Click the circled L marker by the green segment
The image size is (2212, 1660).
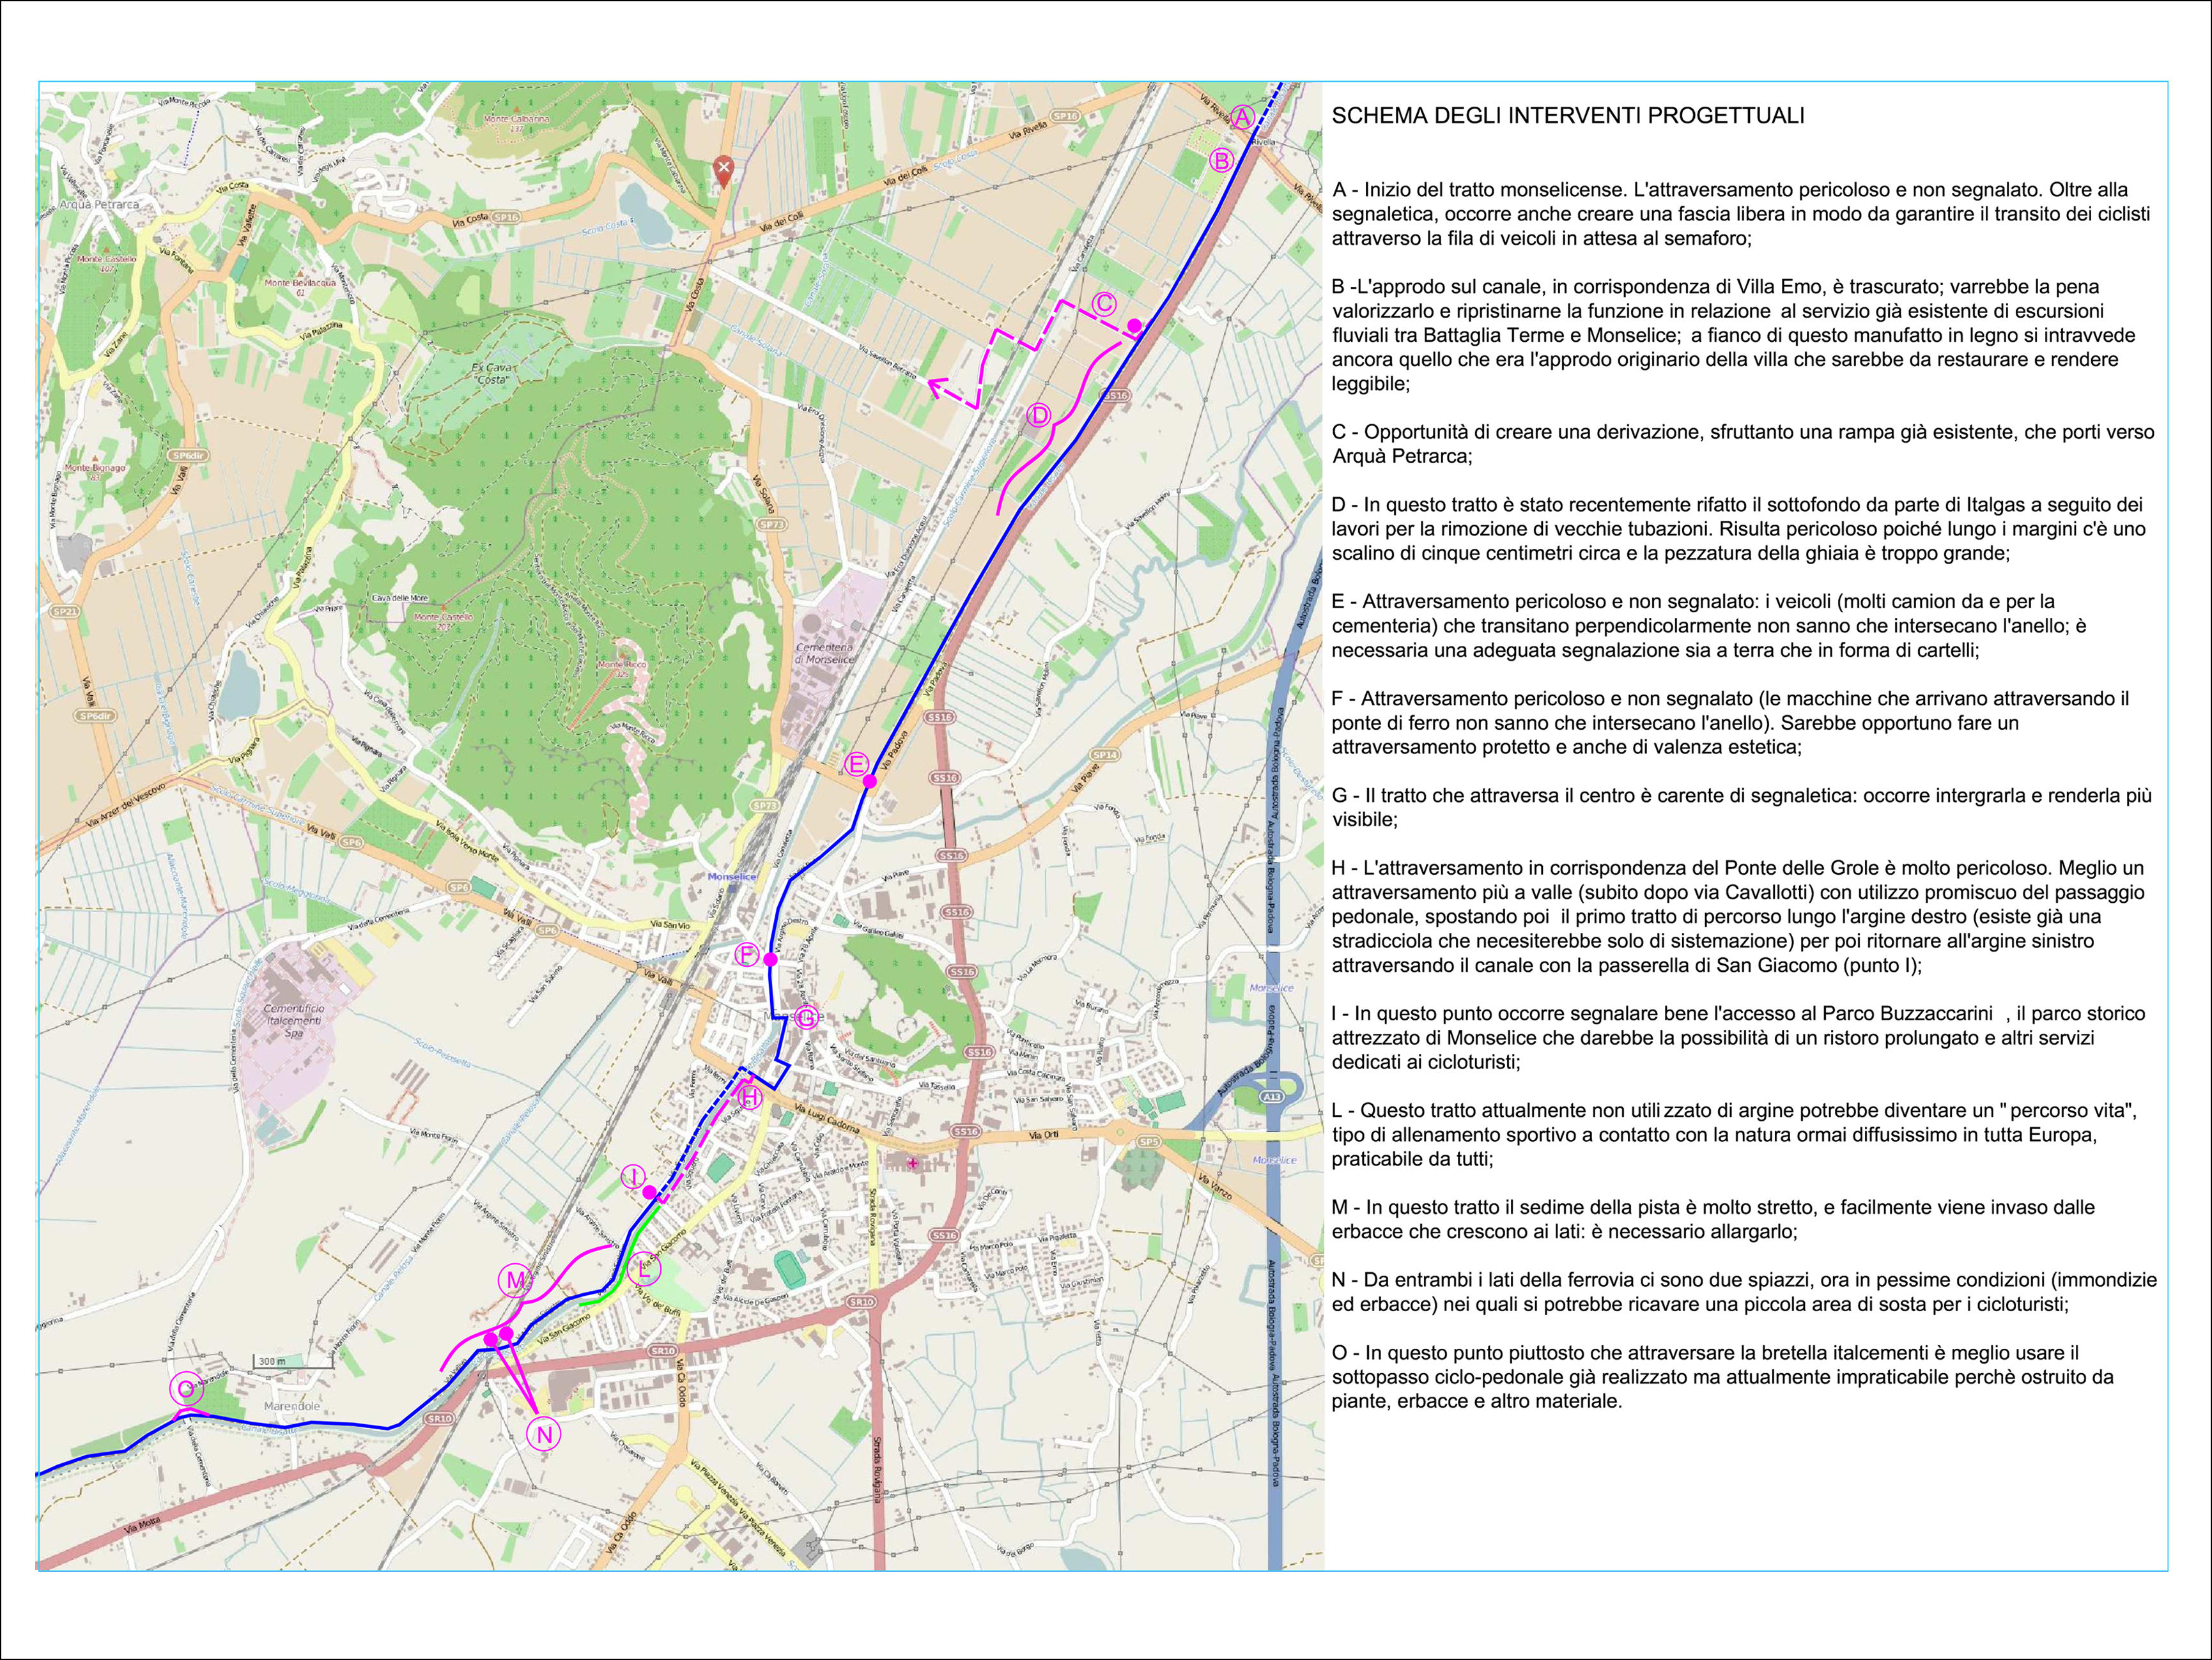[644, 1270]
